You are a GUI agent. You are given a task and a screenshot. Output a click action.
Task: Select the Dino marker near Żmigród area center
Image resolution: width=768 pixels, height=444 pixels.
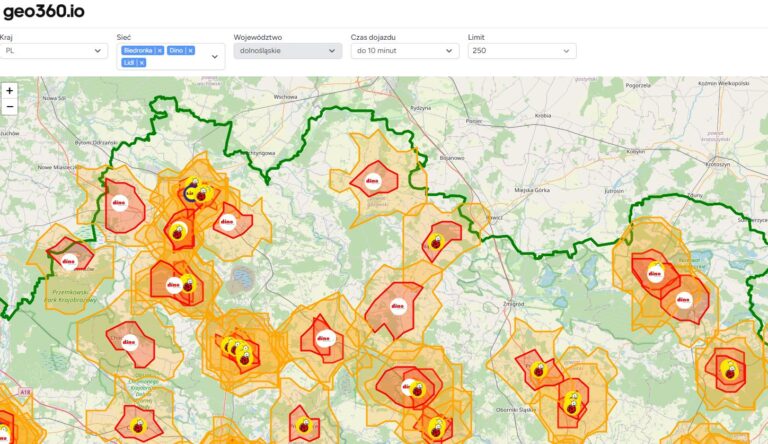tap(398, 306)
